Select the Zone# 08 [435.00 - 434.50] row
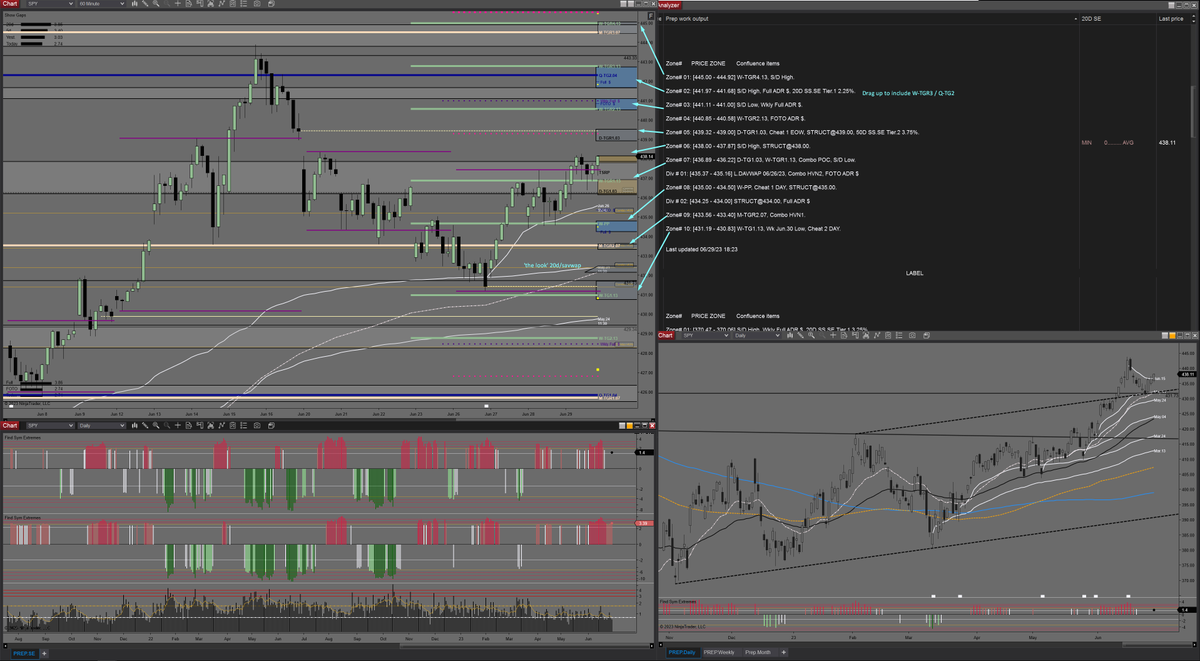 (751, 187)
